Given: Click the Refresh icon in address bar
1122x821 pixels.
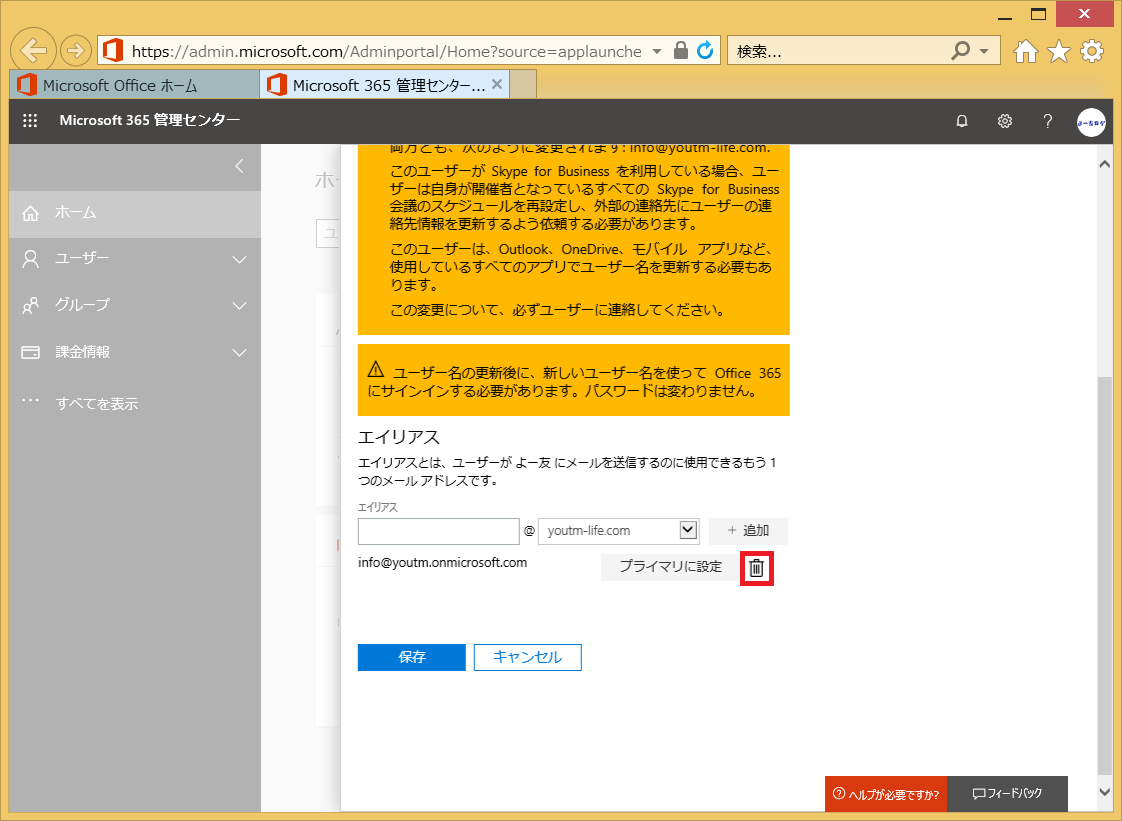Looking at the screenshot, I should [x=705, y=50].
